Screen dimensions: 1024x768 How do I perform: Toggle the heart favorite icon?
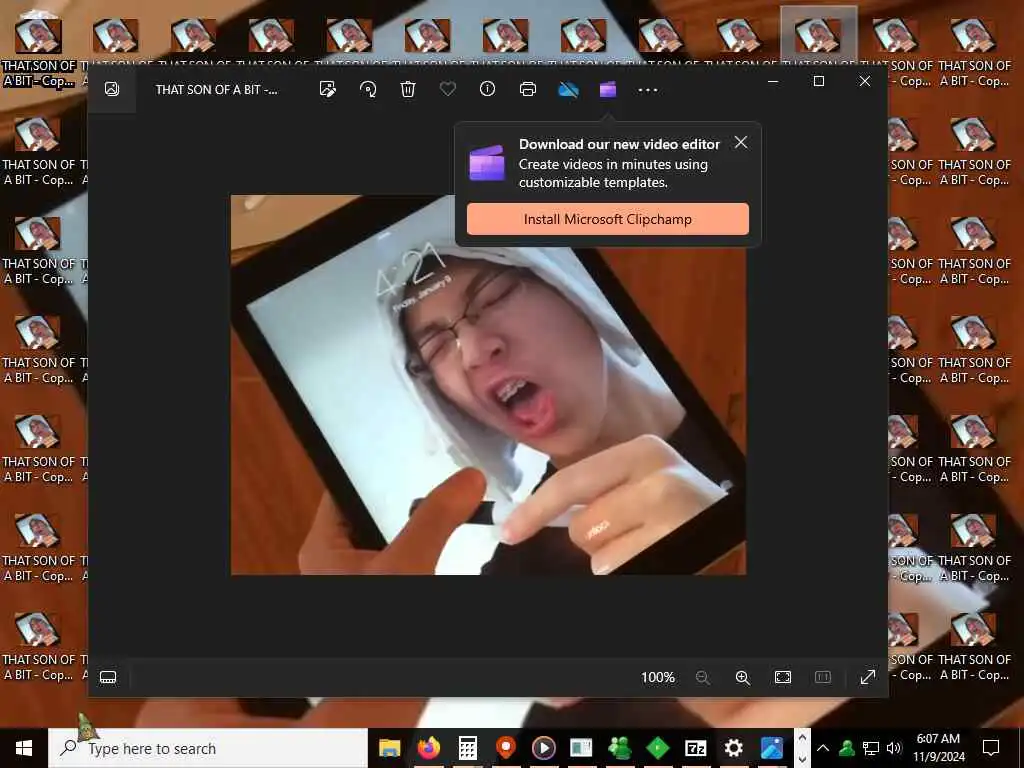point(447,88)
